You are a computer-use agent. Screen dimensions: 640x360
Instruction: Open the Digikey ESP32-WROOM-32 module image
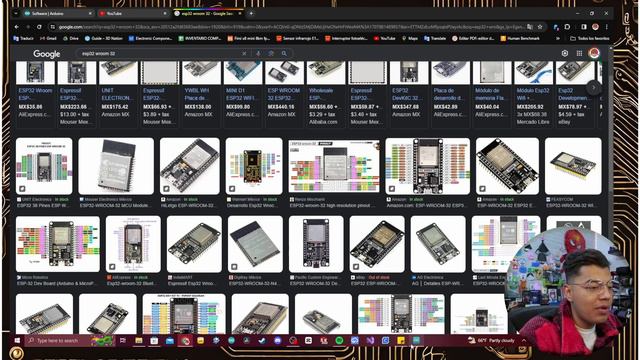pos(255,244)
